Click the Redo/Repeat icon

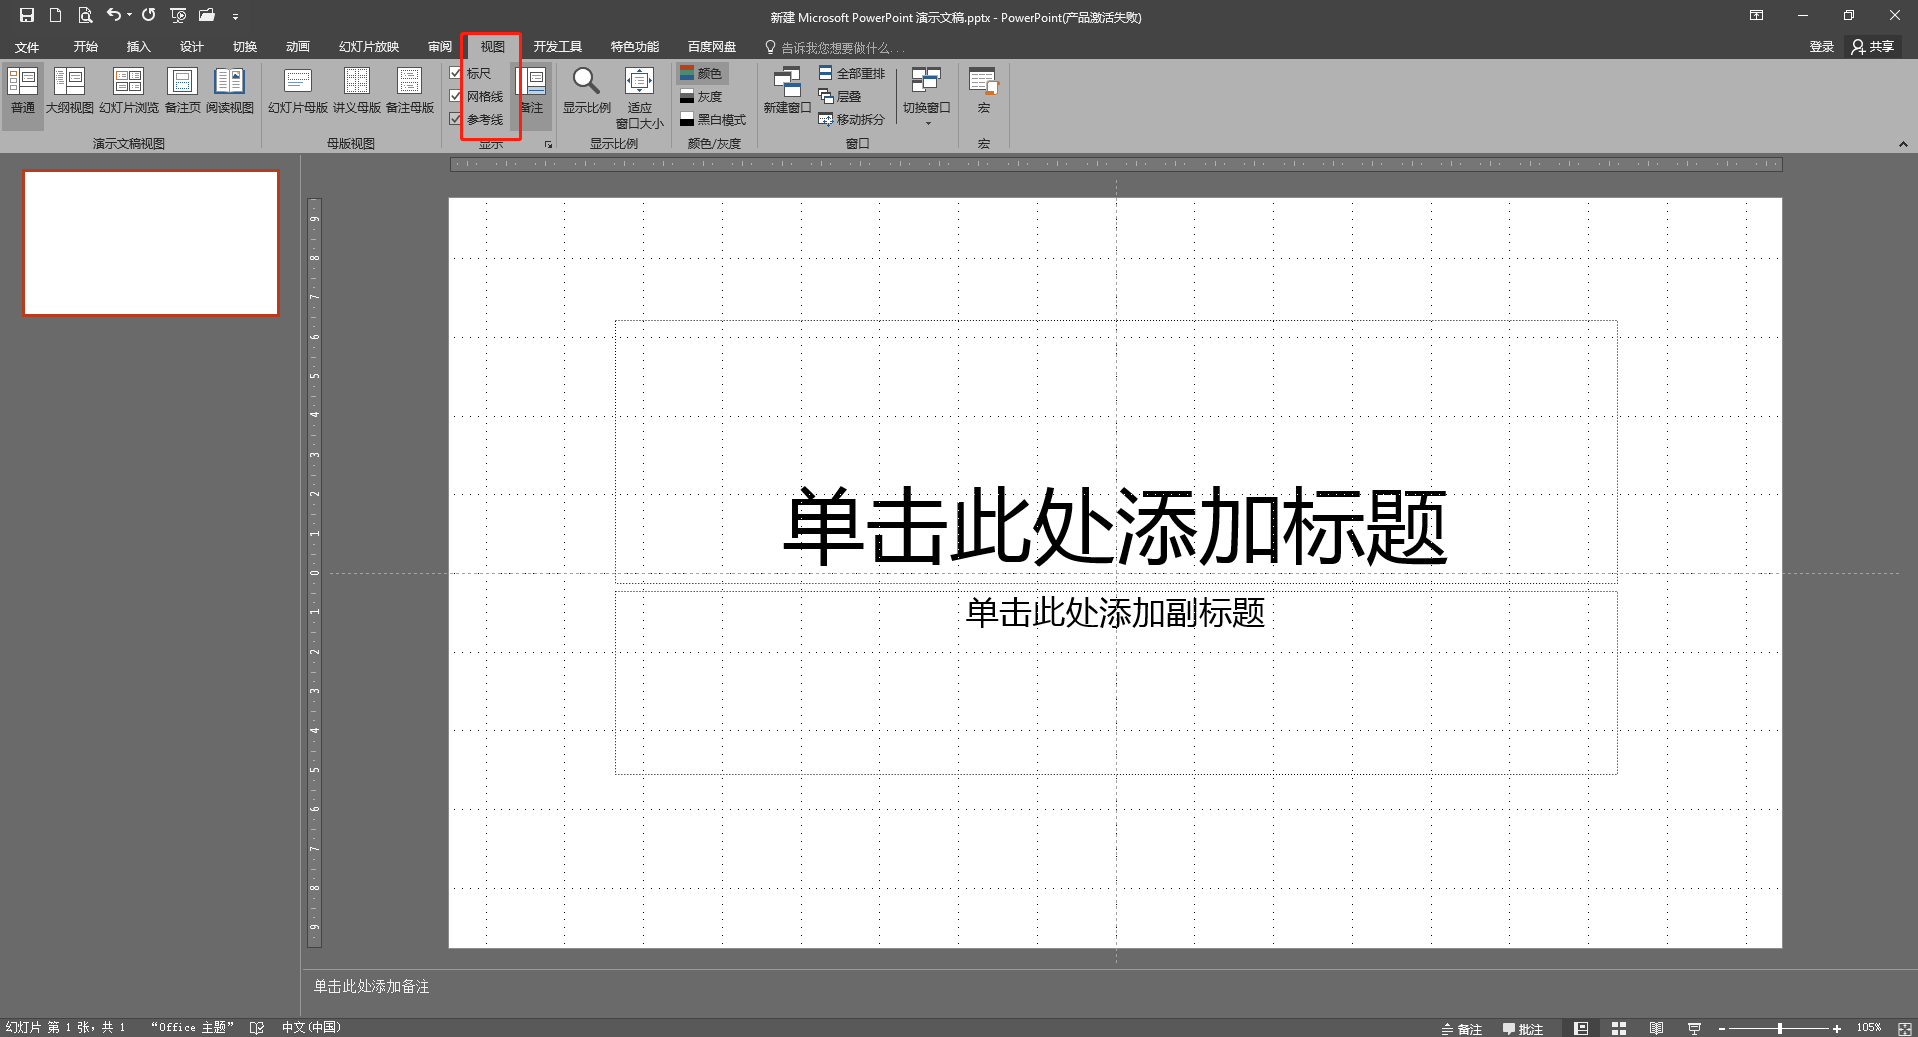point(149,15)
